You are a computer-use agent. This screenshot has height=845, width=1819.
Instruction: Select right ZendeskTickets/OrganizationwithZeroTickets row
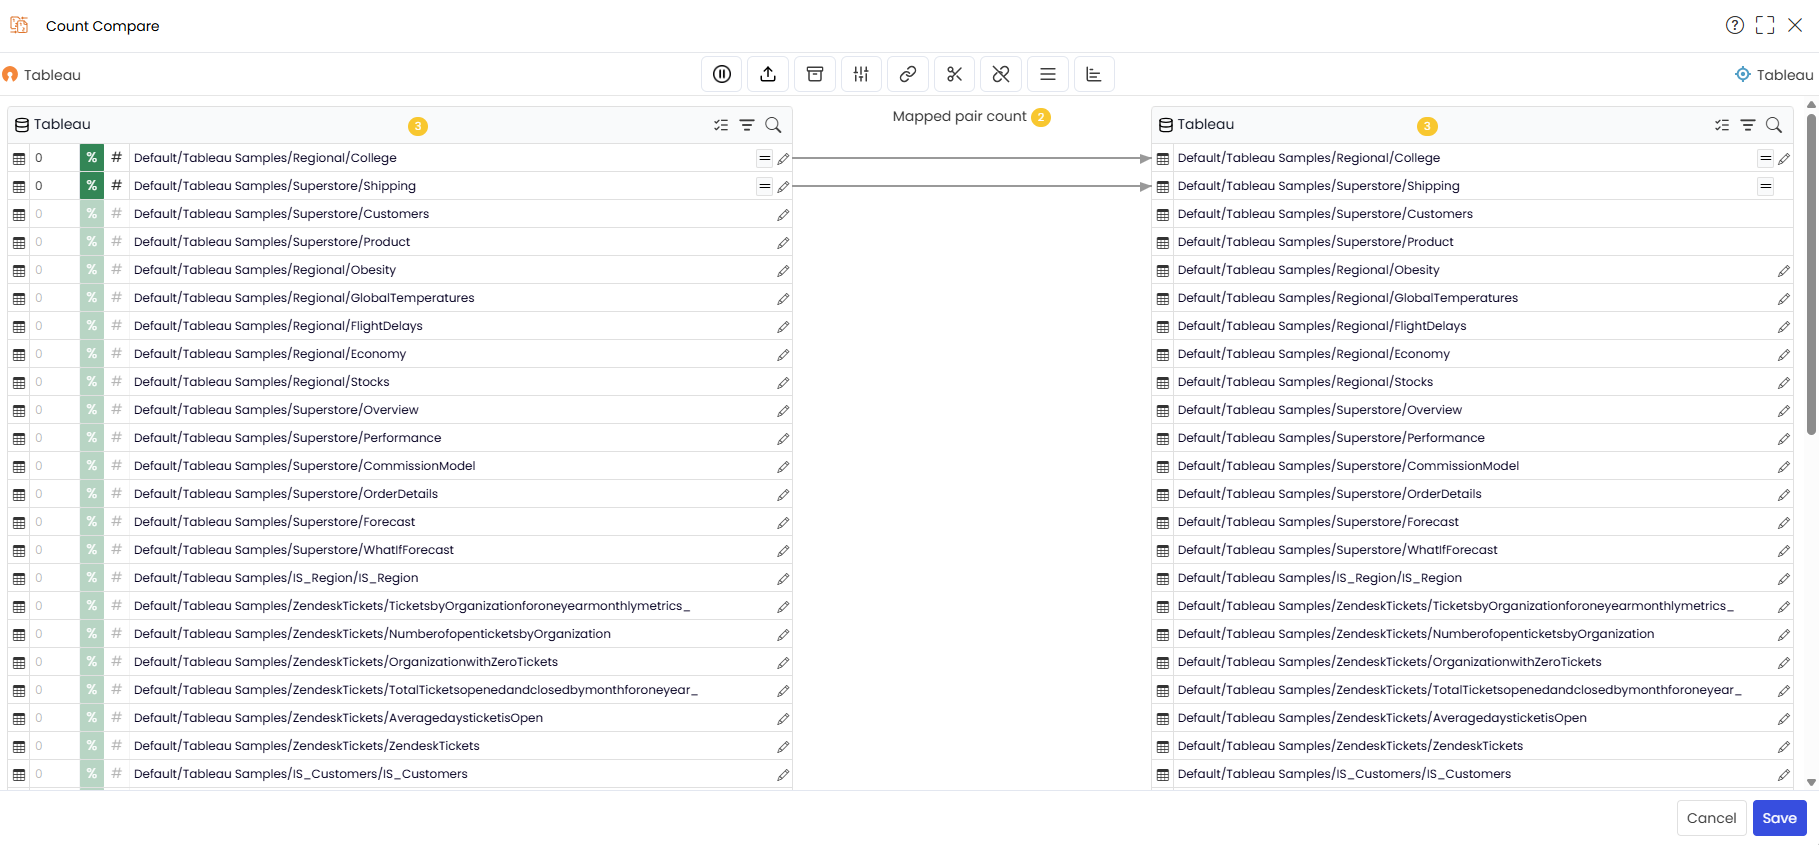pos(1472,662)
